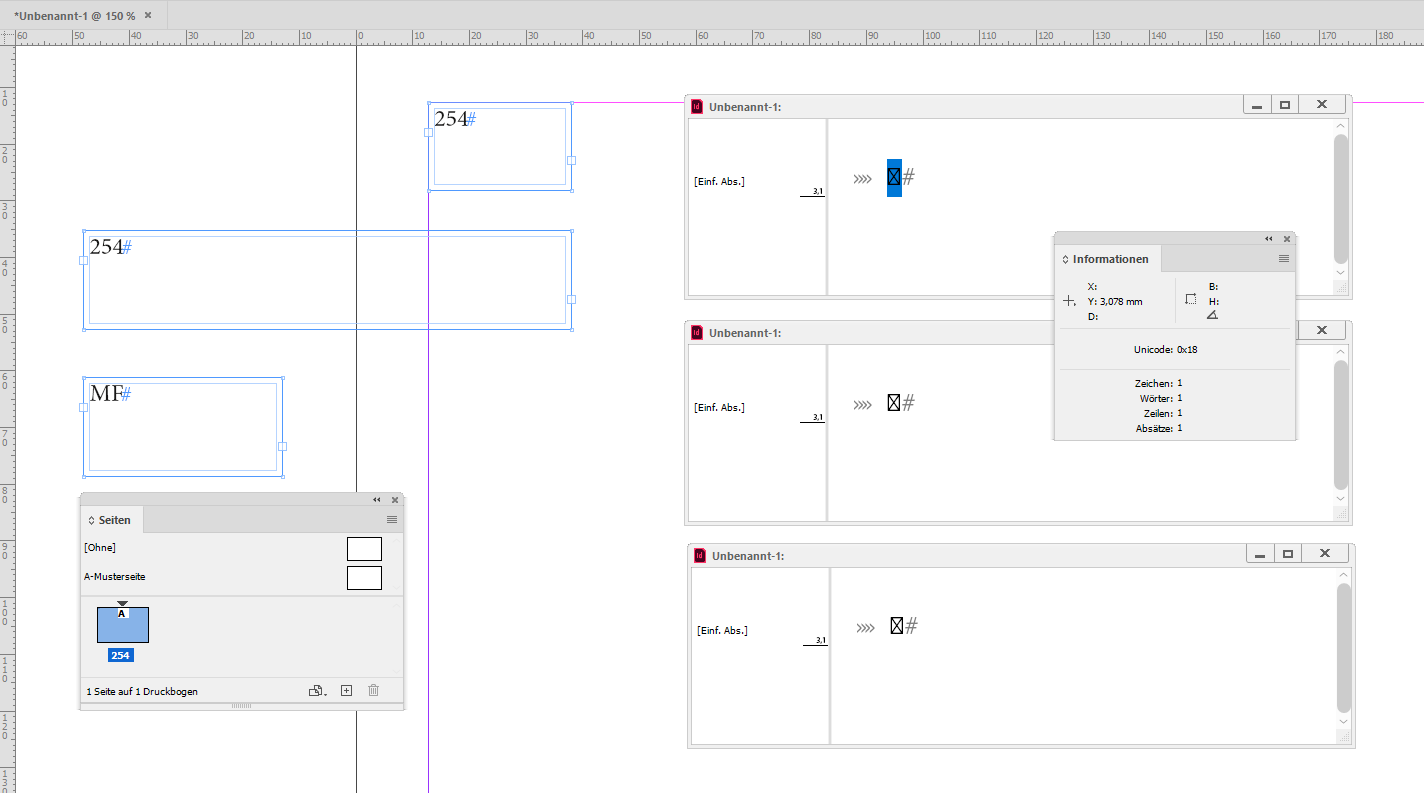This screenshot has width=1424, height=793.
Task: Click the width/height dimensions icon in Informationen
Action: point(1191,297)
